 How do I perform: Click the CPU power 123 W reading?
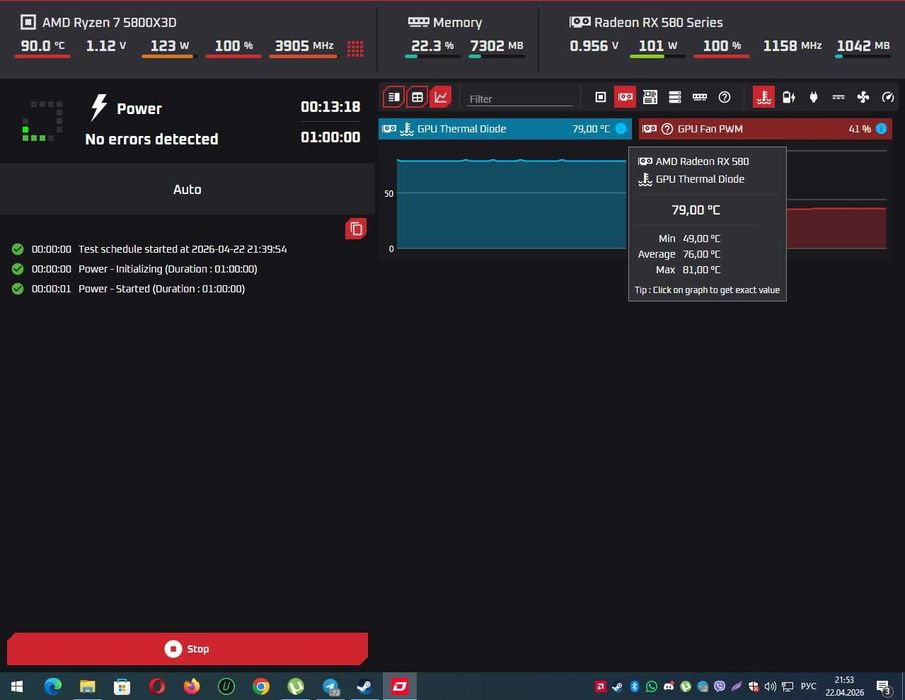[x=169, y=46]
